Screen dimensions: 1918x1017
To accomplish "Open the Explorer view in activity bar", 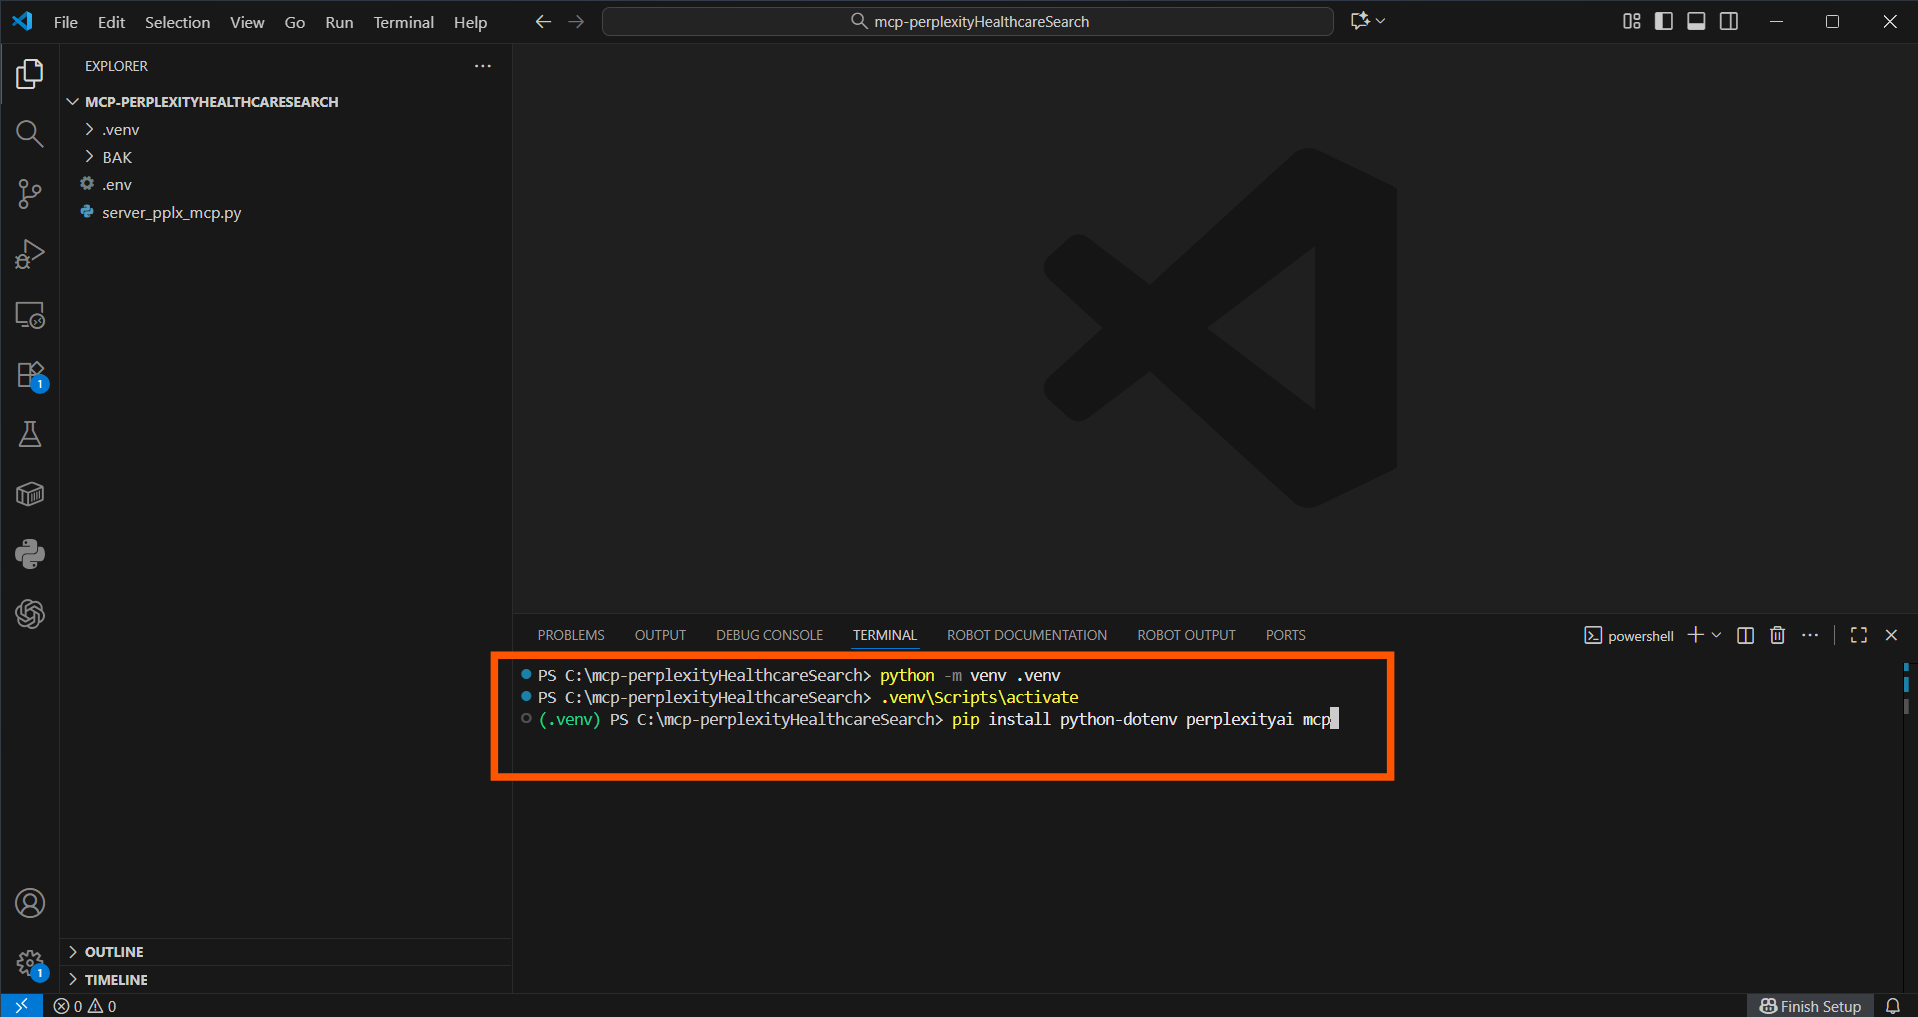I will [30, 74].
